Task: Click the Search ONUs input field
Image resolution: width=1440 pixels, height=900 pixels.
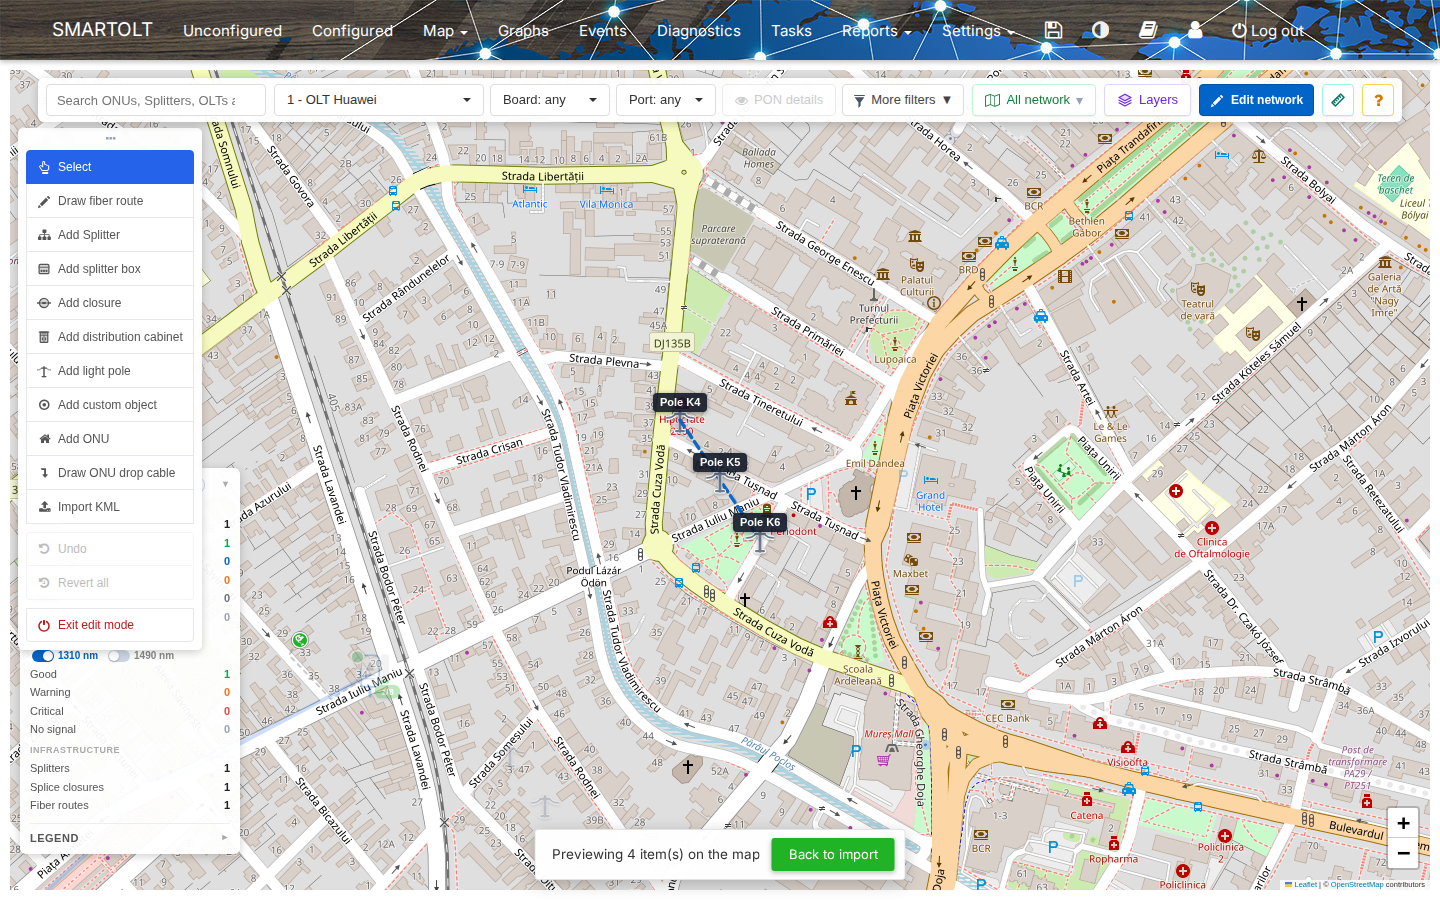Action: 156,100
